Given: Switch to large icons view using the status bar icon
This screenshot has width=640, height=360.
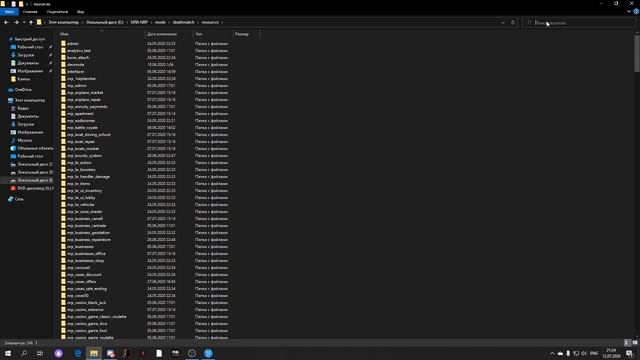Looking at the screenshot, I should pos(635,343).
